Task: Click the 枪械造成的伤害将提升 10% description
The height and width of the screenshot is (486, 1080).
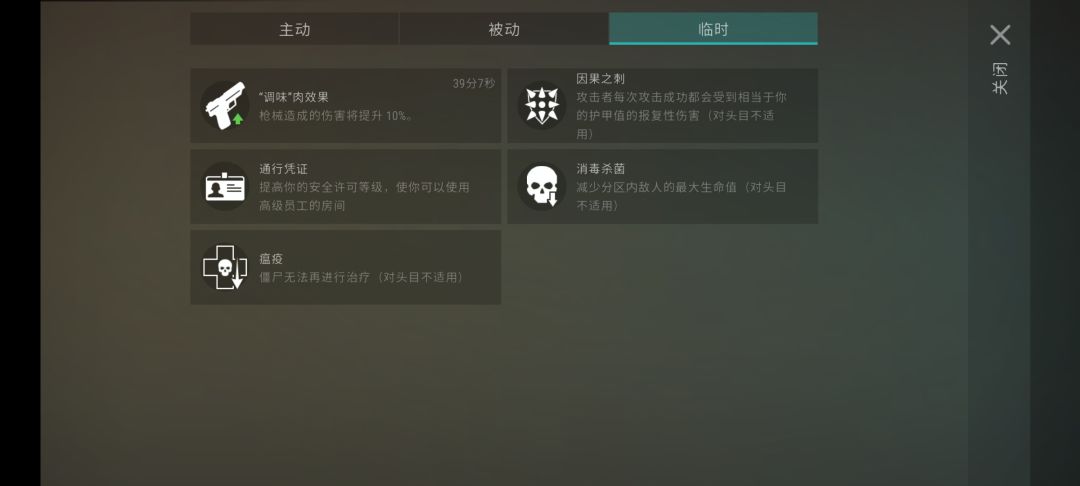Action: 336,116
